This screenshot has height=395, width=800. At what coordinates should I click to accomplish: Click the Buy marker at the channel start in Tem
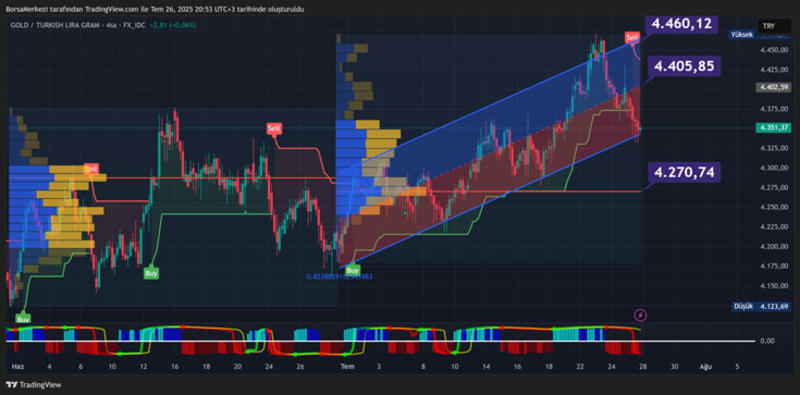tap(352, 268)
